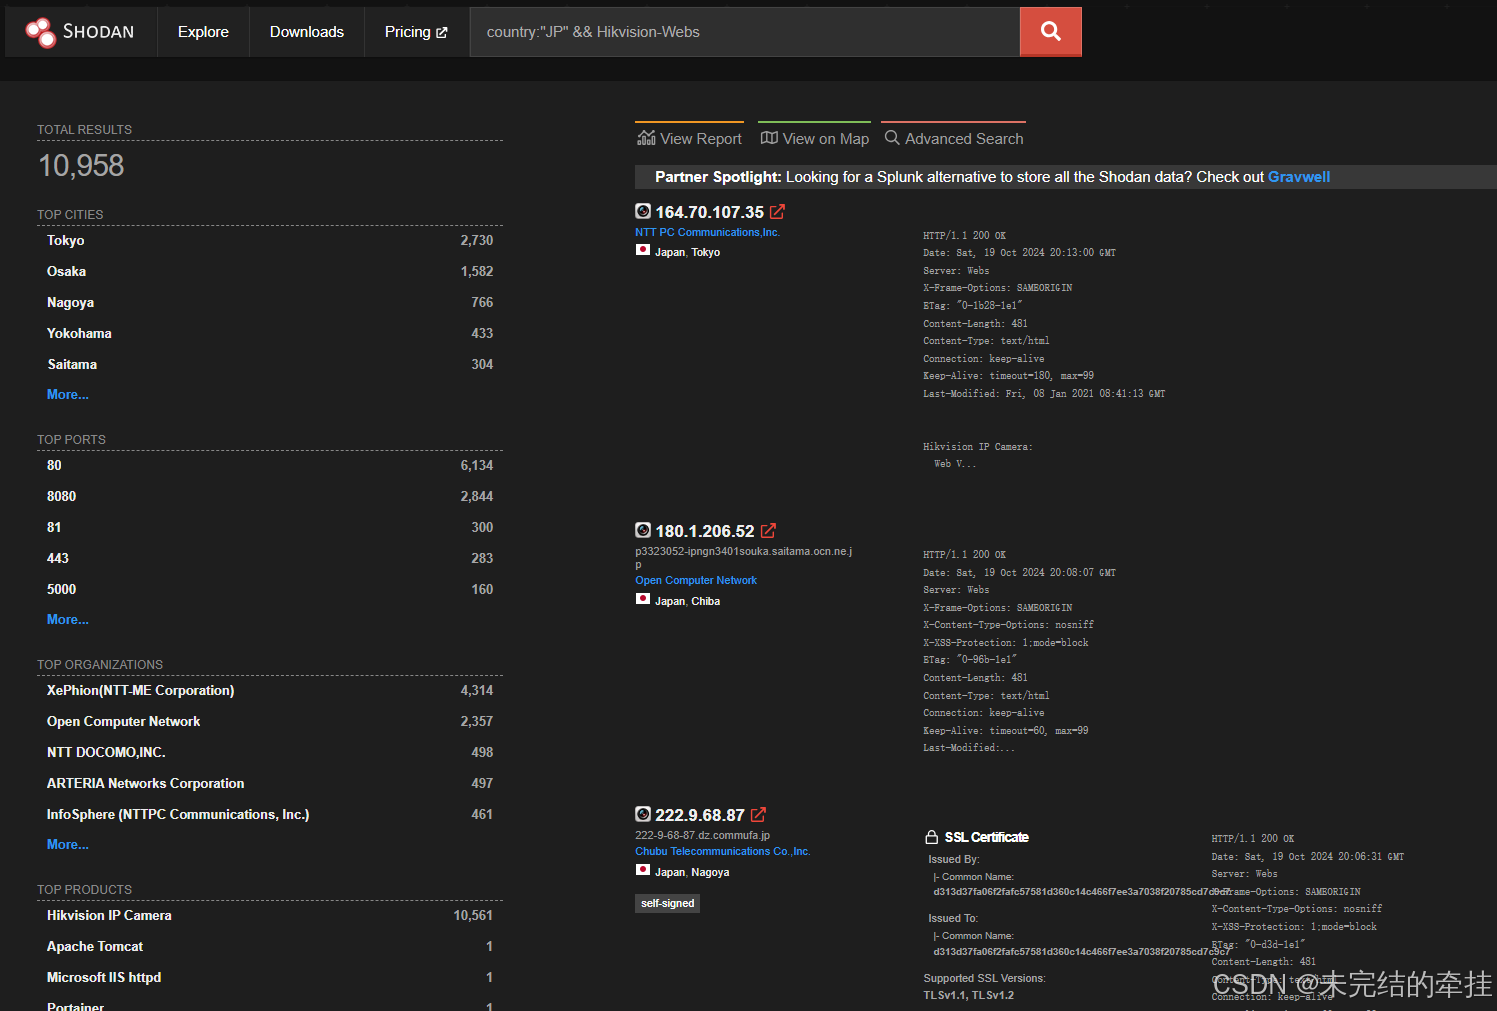Click the 222-9-68-87.dz.commufa.jp hostname
Image resolution: width=1497 pixels, height=1011 pixels.
pos(702,835)
